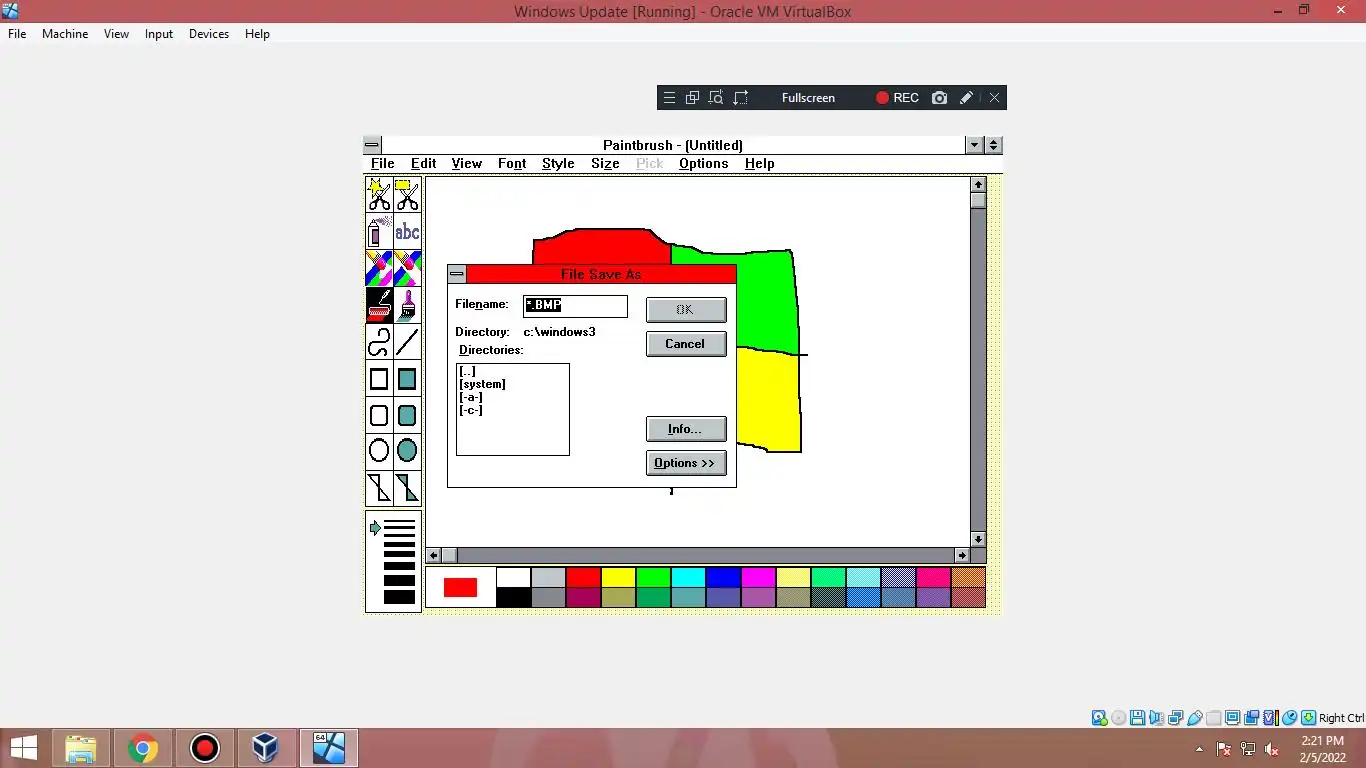1366x768 pixels.
Task: Select the Pick rectangular cutout tool
Action: [407, 194]
